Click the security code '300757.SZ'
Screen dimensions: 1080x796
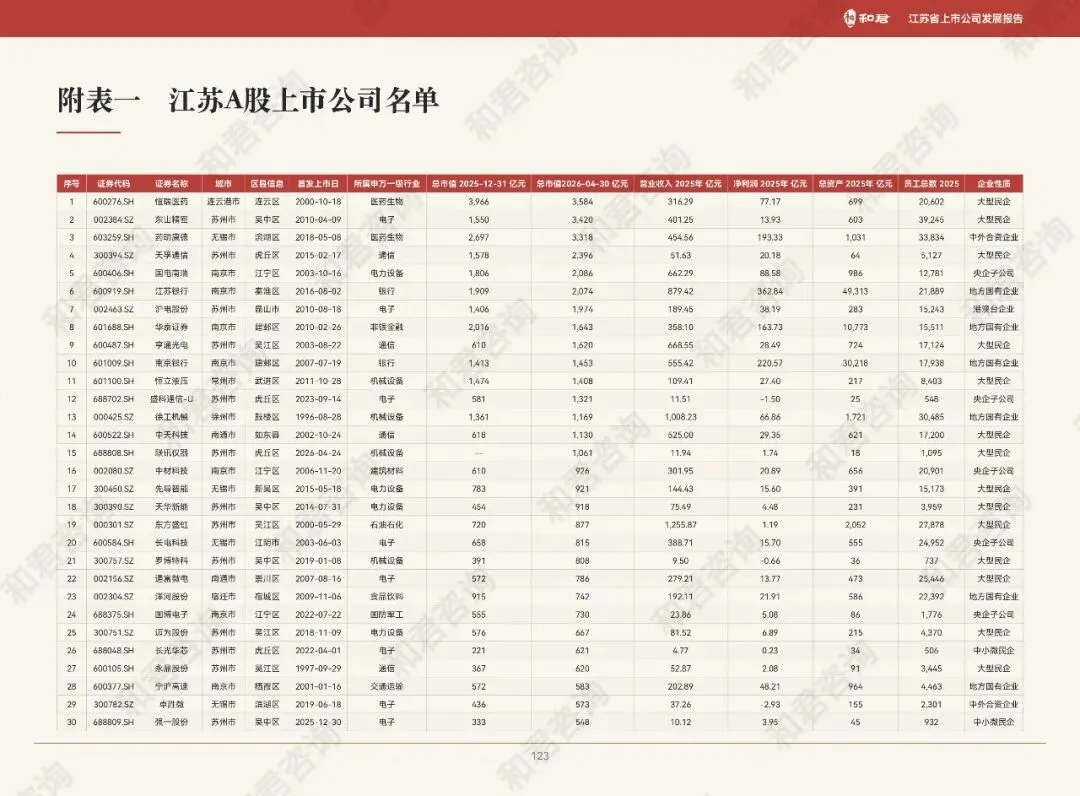pos(114,561)
